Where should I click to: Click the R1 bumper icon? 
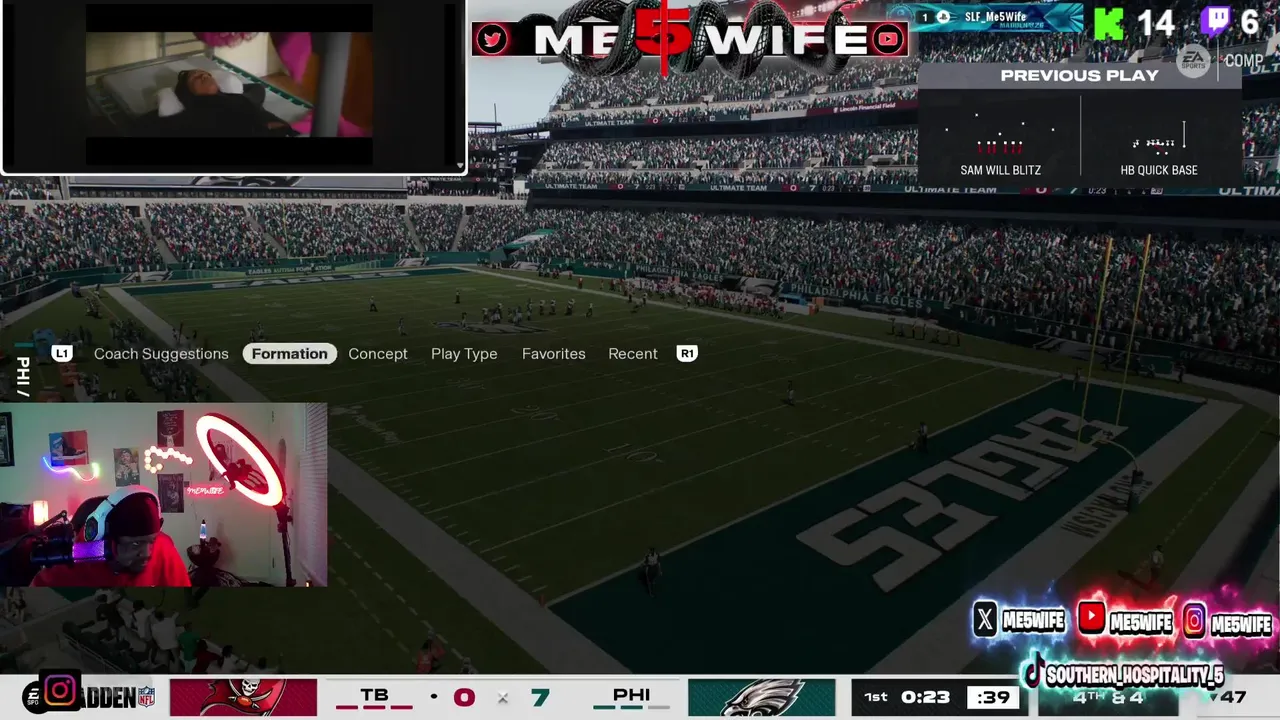point(687,354)
